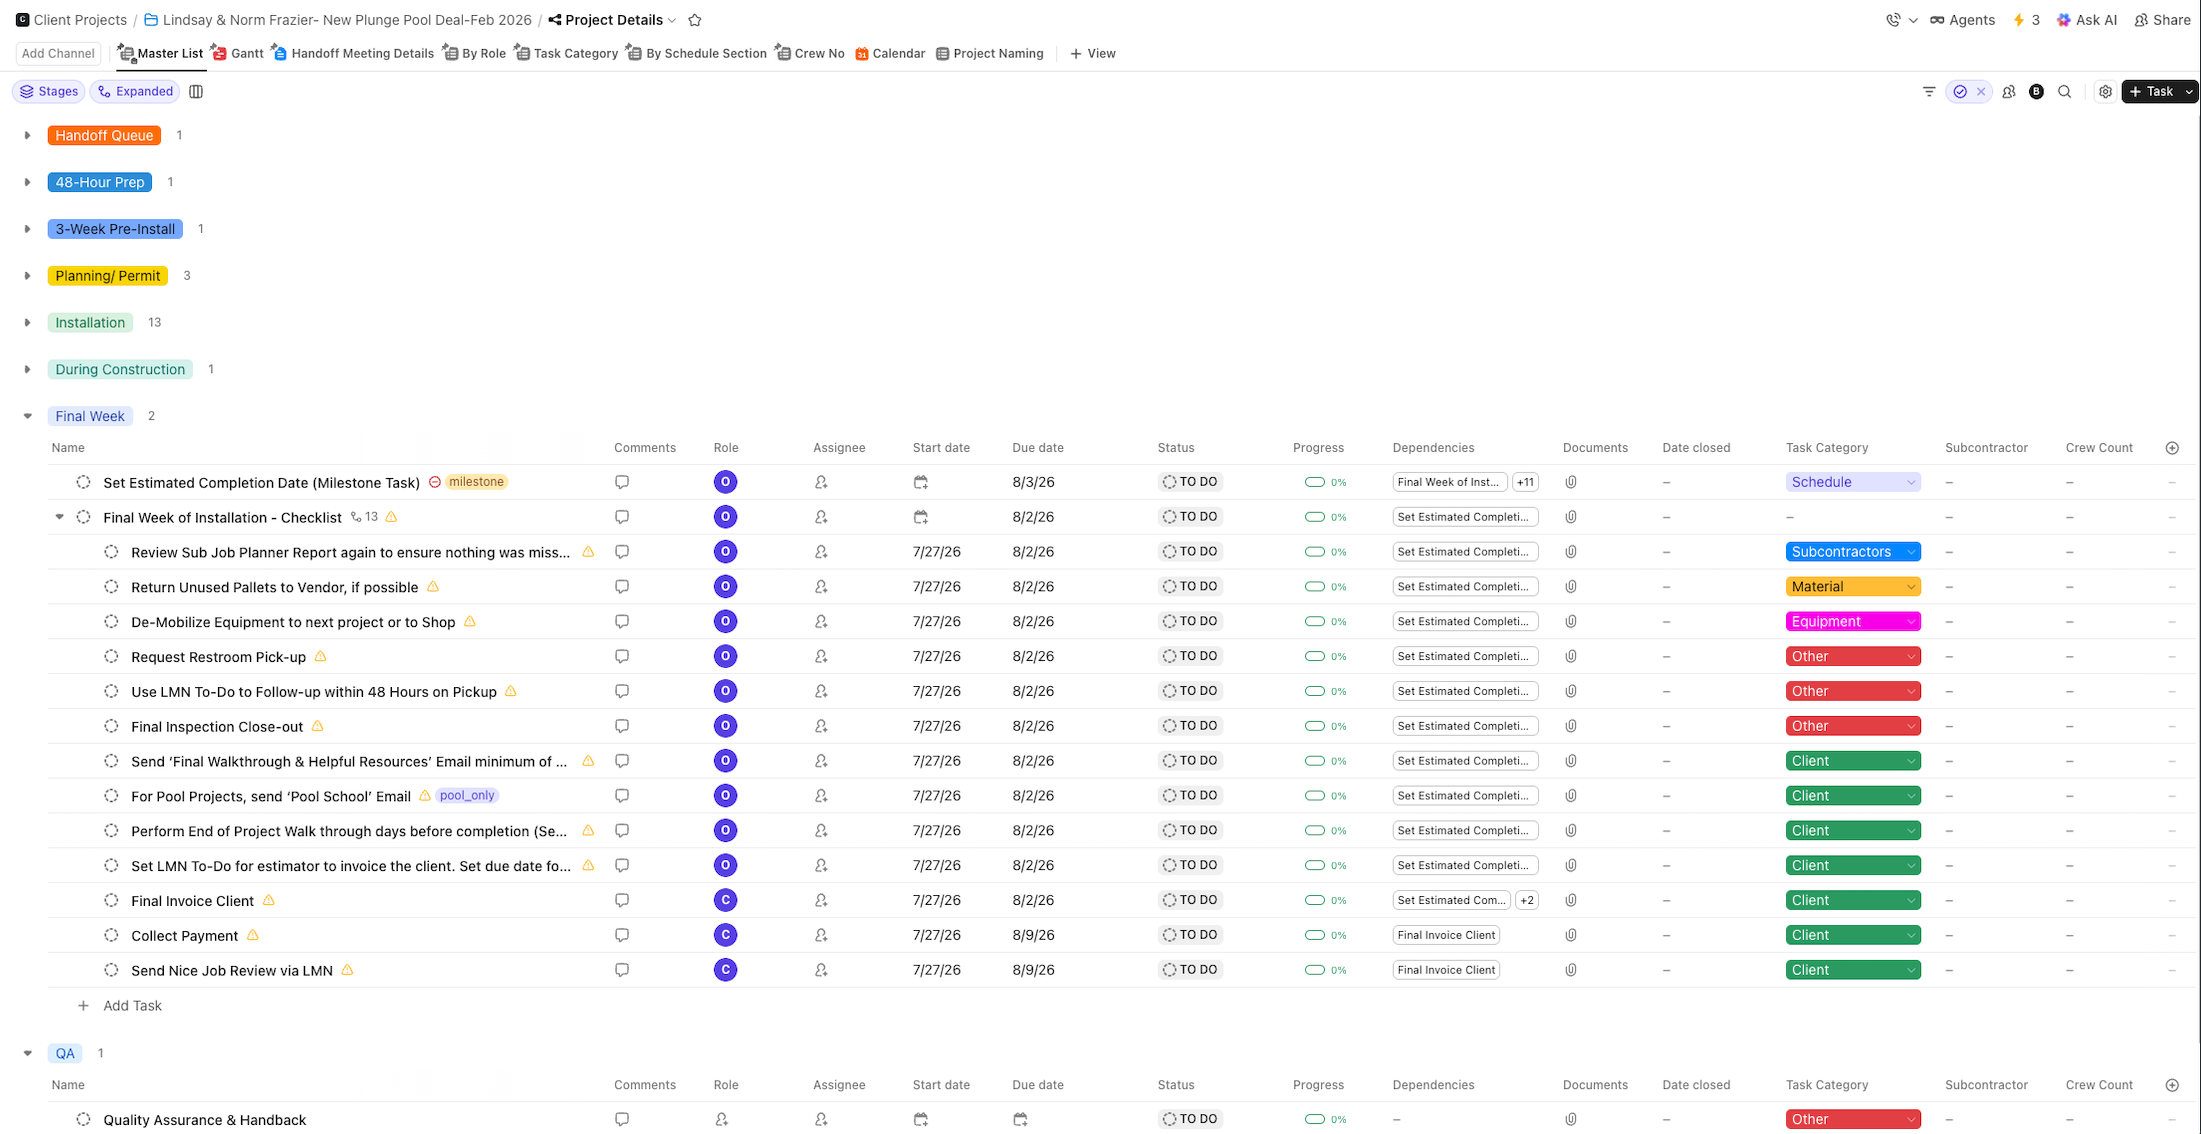Click Add Task under Final Week
This screenshot has width=2201, height=1134.
(132, 1006)
